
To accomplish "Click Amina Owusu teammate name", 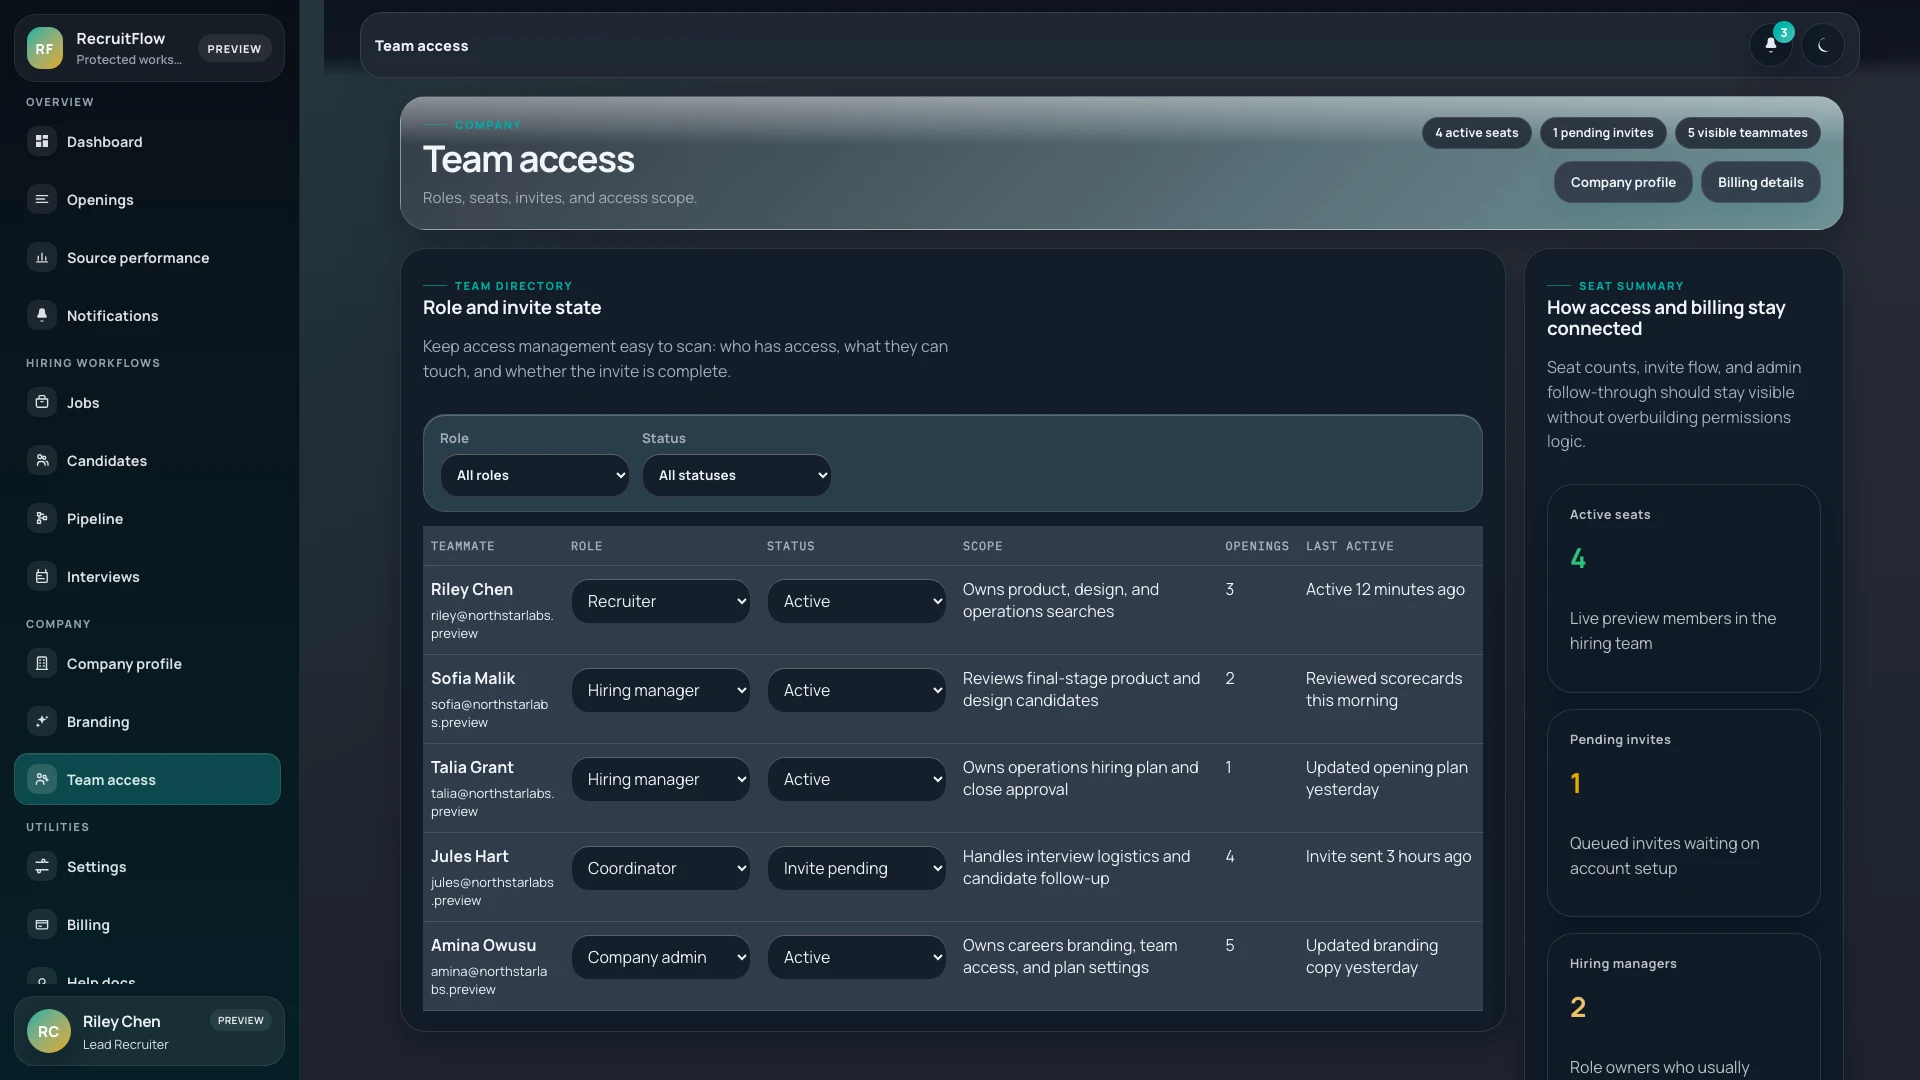I will pos(483,946).
